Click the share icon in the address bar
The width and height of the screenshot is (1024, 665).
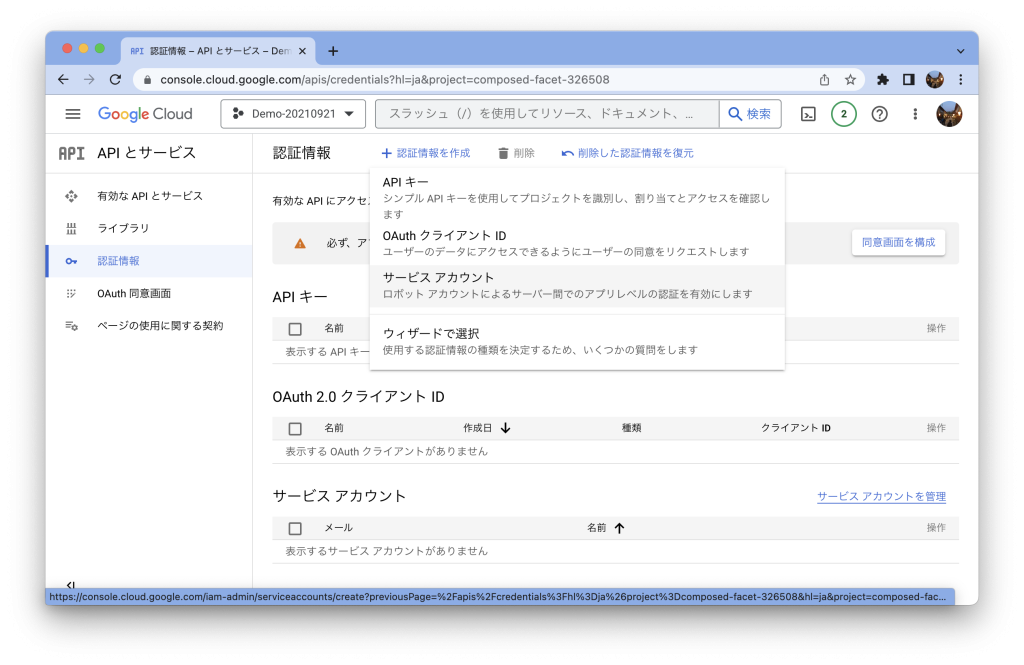click(x=824, y=80)
